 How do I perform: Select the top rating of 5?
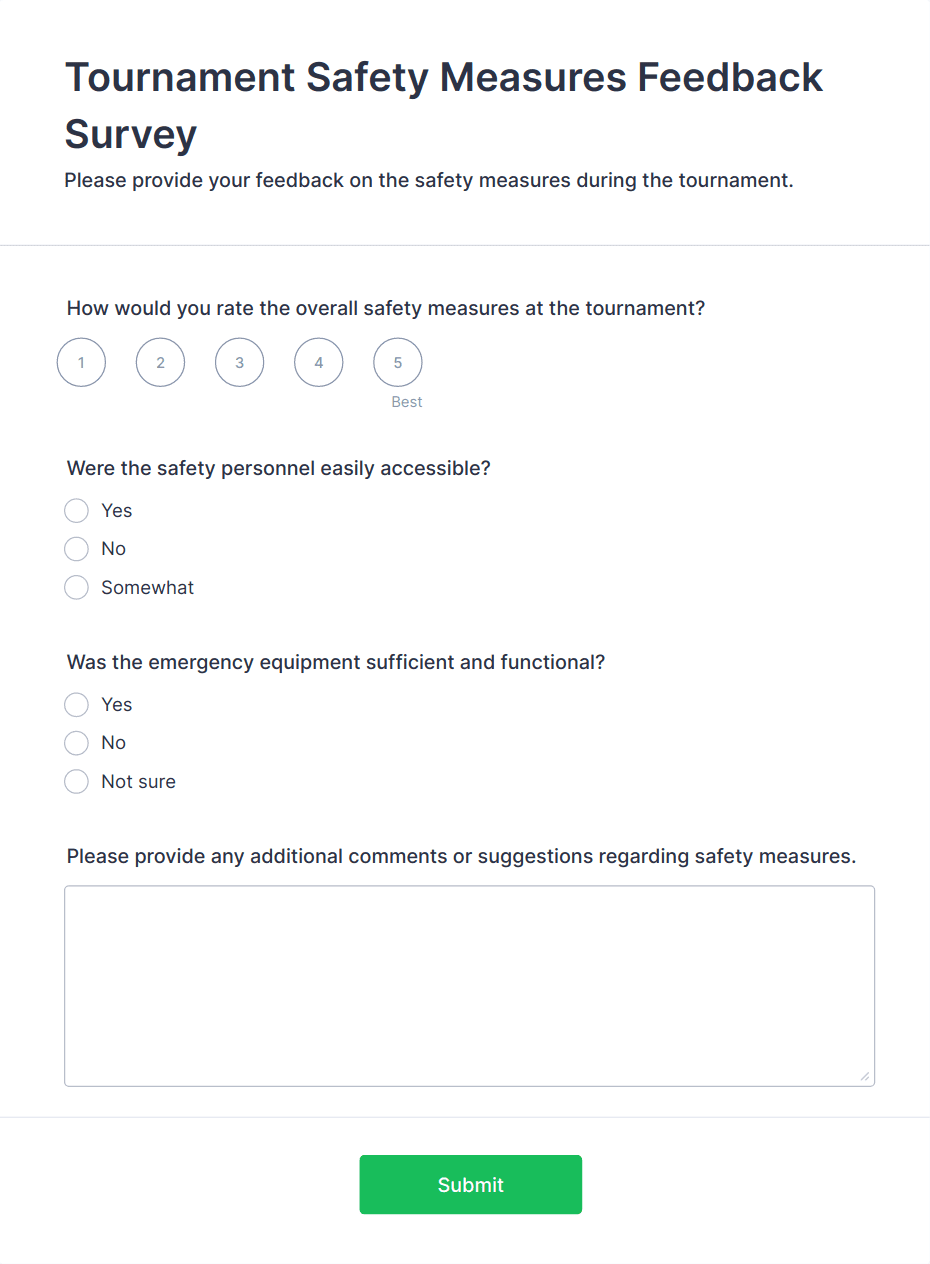point(397,362)
